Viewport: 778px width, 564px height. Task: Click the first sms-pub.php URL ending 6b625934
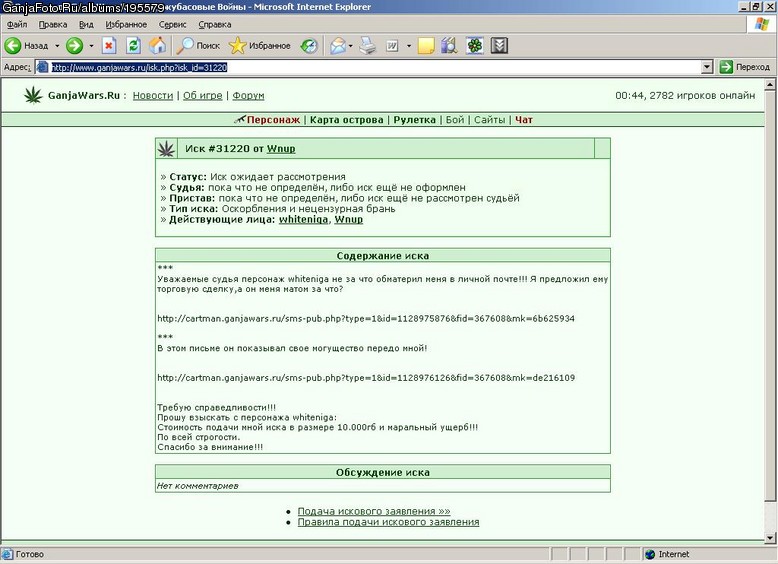(366, 318)
